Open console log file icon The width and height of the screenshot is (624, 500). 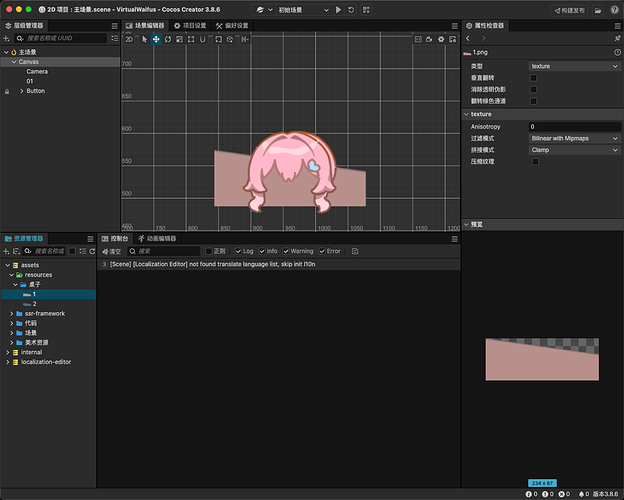point(355,251)
